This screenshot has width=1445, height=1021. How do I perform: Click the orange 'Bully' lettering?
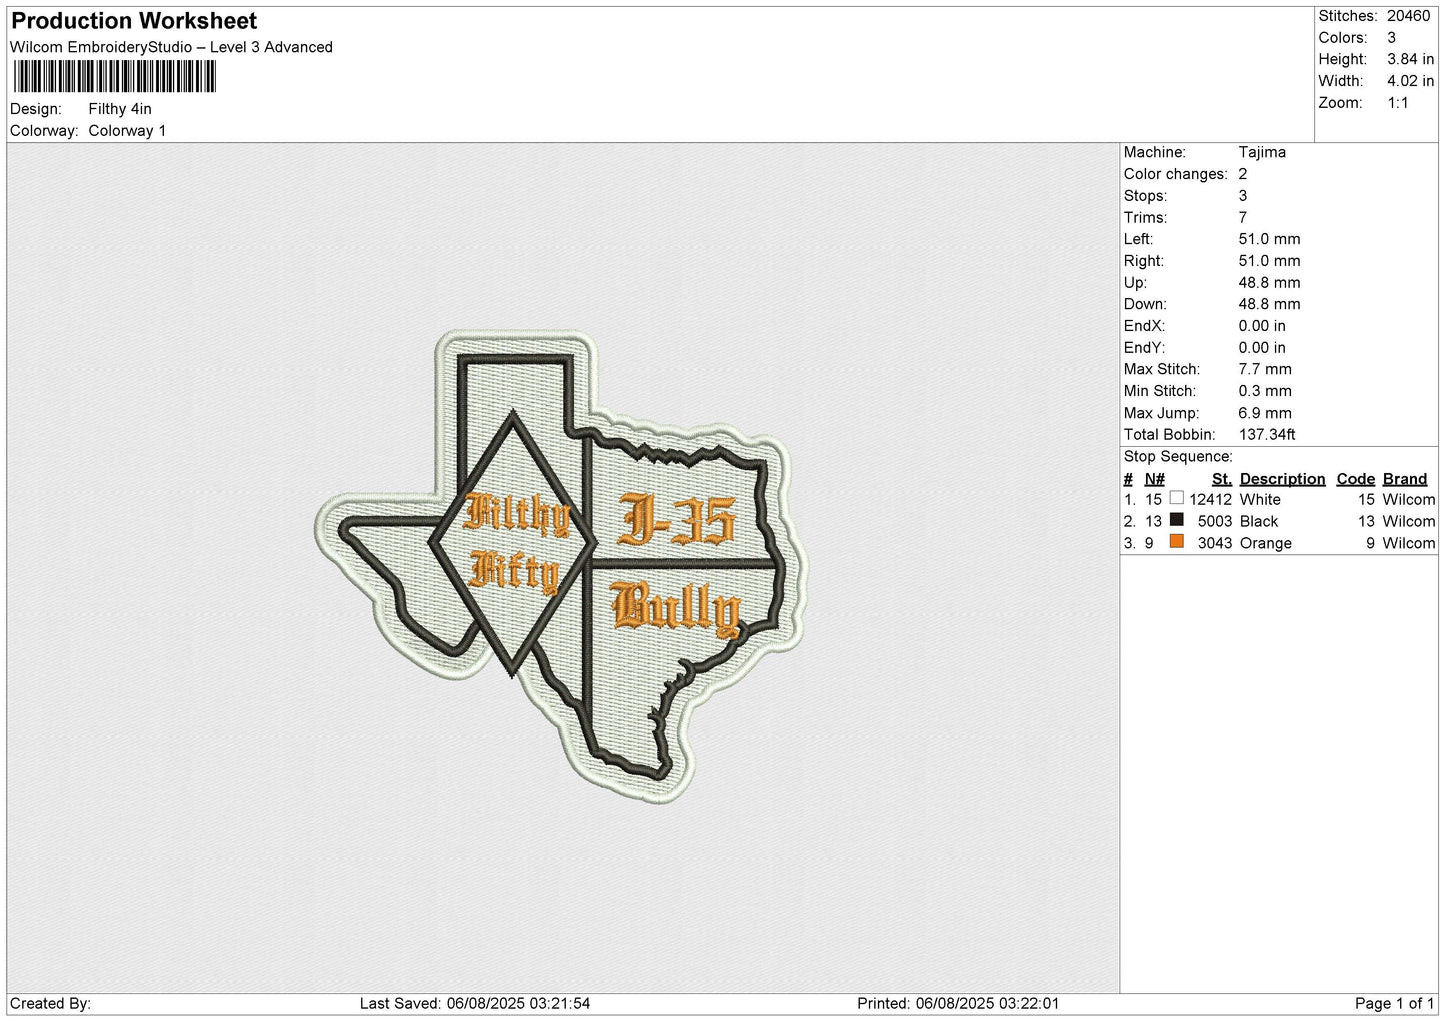tap(676, 608)
